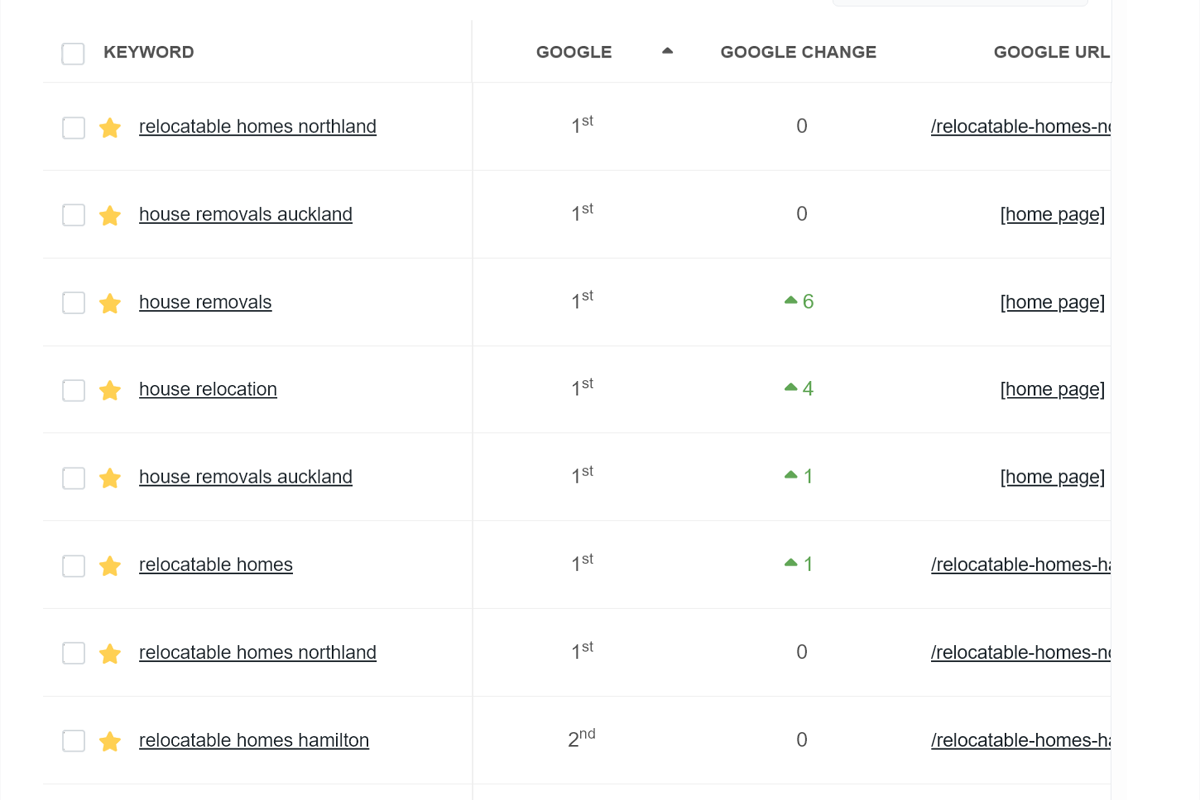Image resolution: width=1200 pixels, height=800 pixels.
Task: Open the house removals keyword with +6 change
Action: tap(205, 302)
